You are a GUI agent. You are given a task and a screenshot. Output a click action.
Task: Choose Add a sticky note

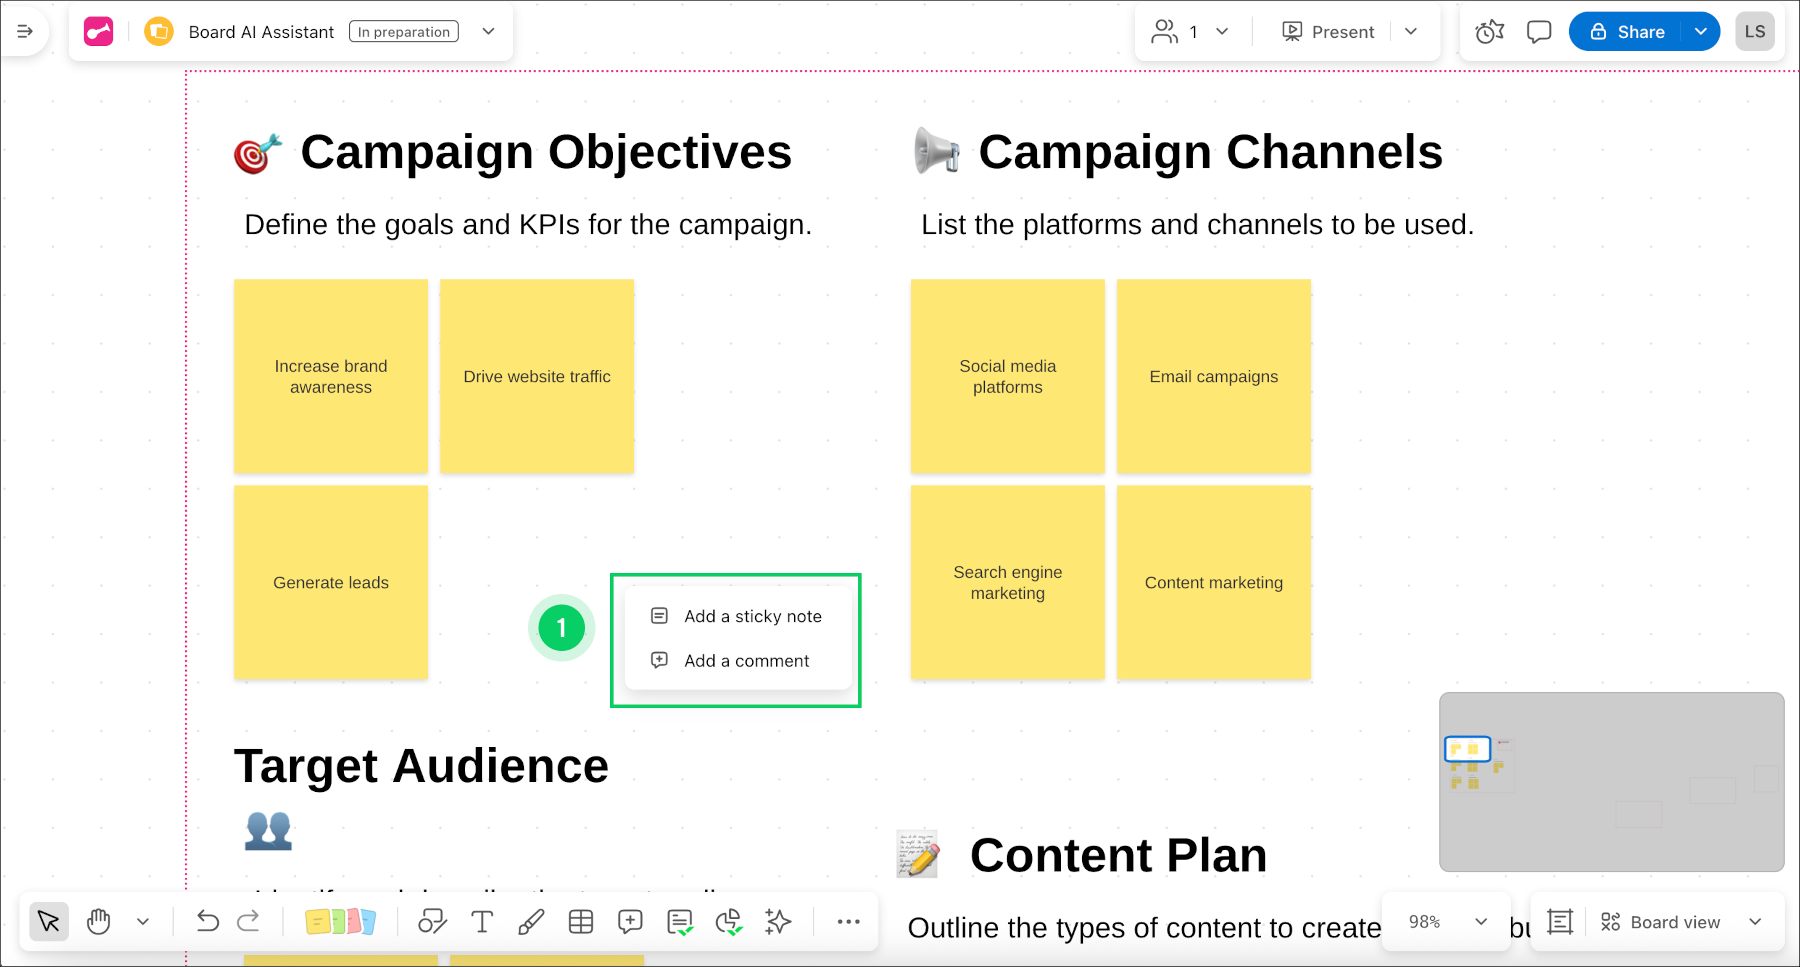click(752, 616)
